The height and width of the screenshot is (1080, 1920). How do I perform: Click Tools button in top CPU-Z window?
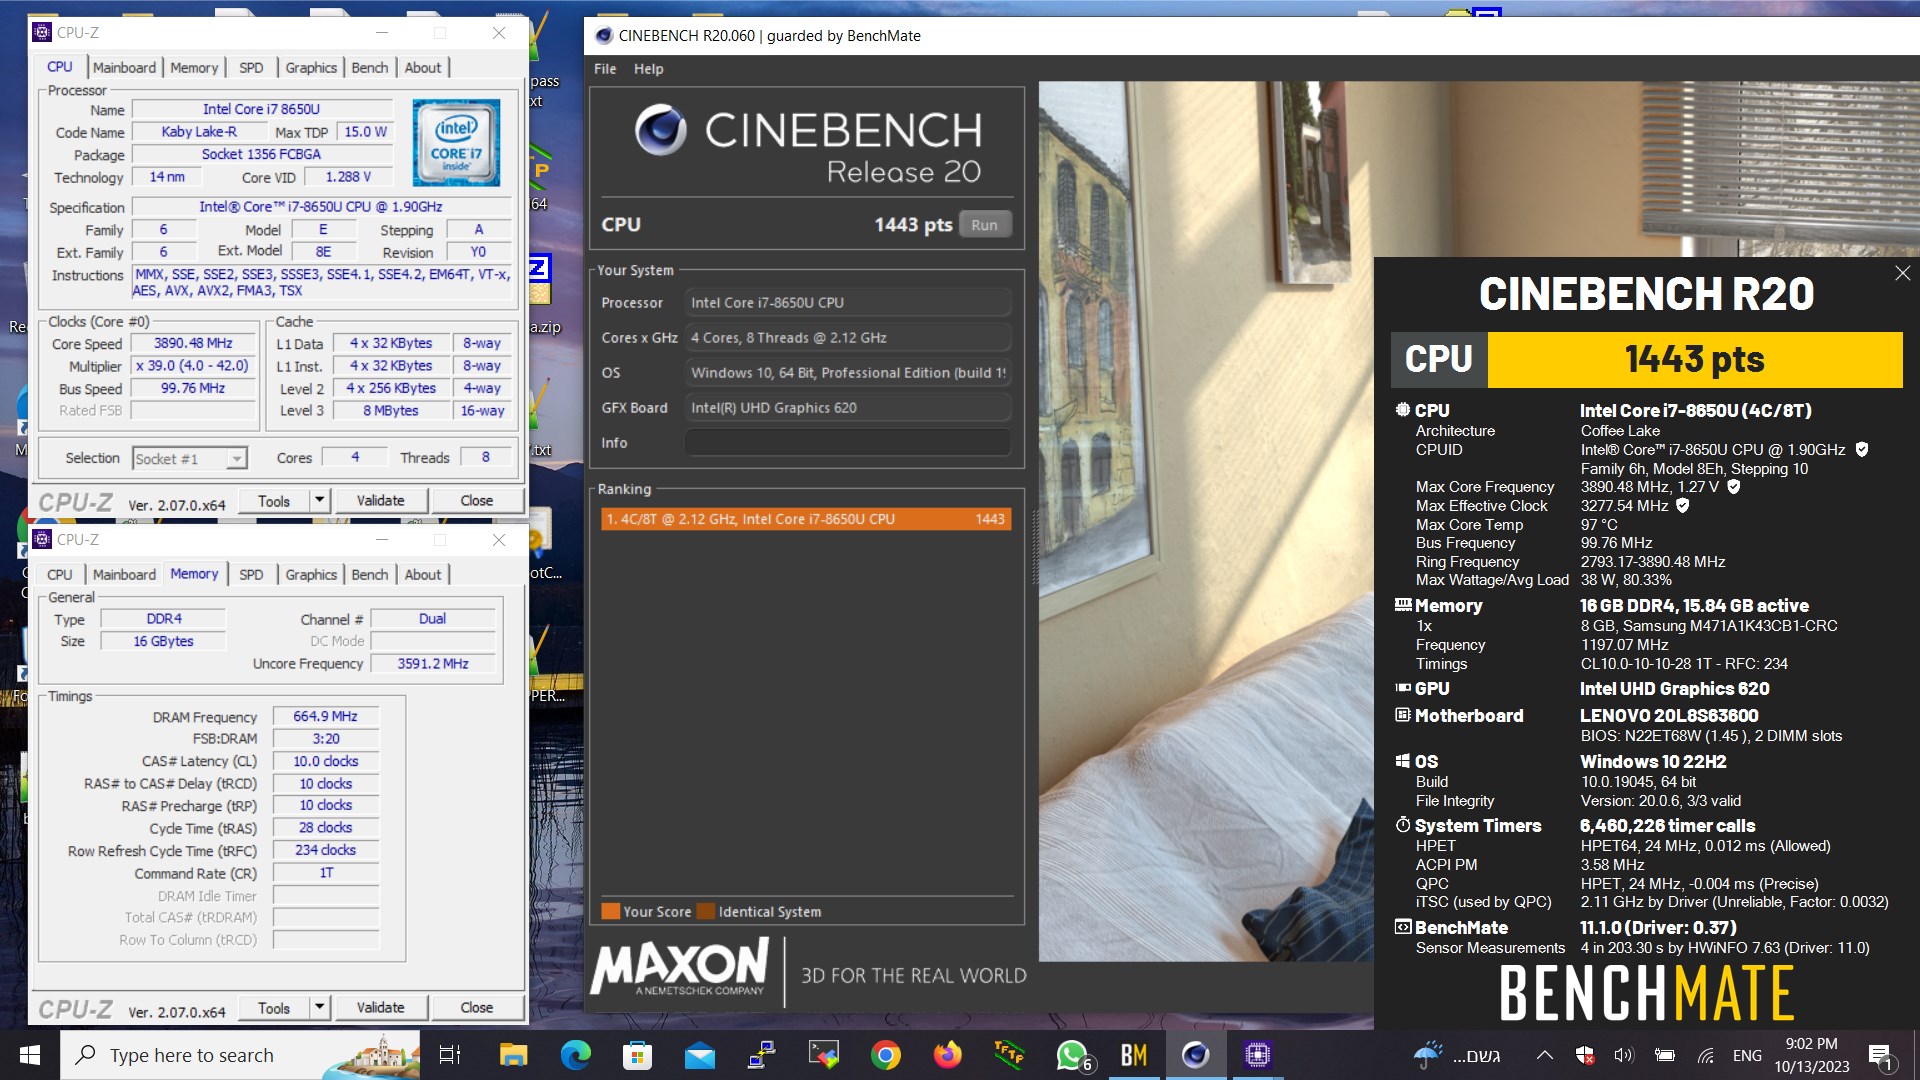click(x=274, y=501)
